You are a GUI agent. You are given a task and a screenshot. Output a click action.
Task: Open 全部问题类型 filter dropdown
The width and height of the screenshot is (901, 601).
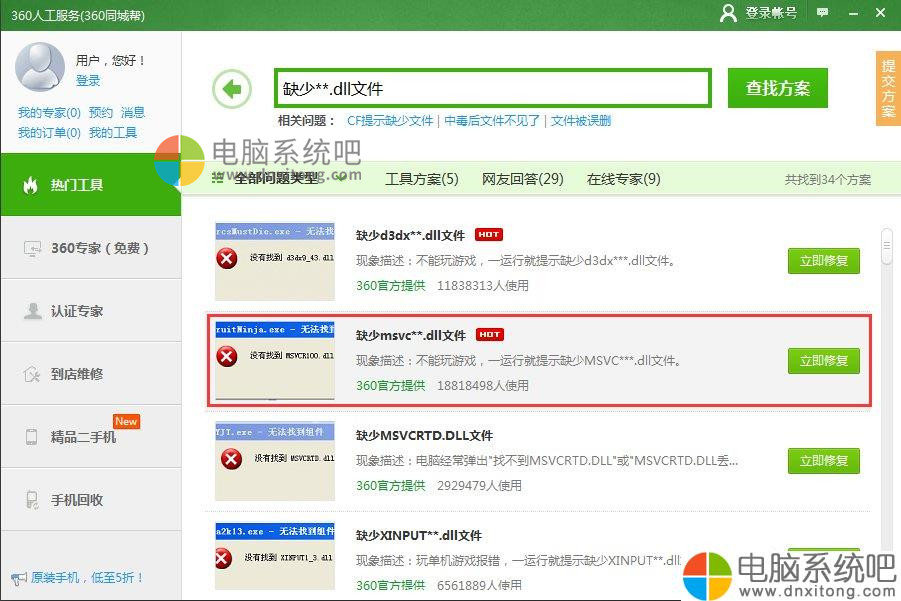[x=279, y=179]
